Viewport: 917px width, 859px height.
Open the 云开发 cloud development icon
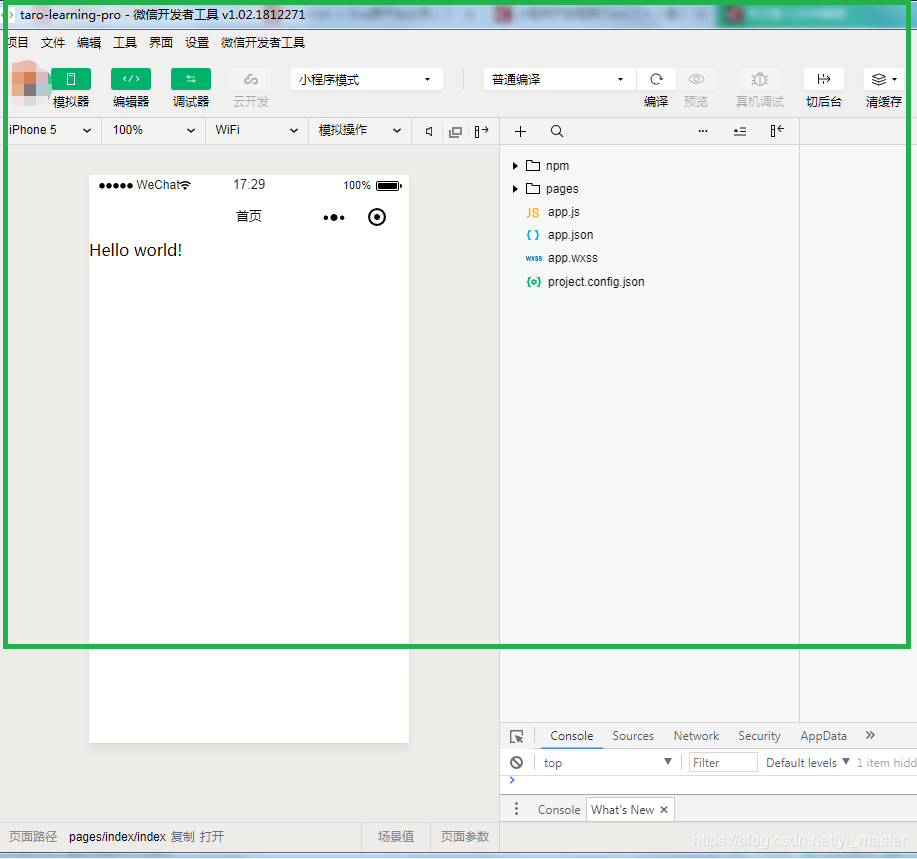(x=251, y=79)
